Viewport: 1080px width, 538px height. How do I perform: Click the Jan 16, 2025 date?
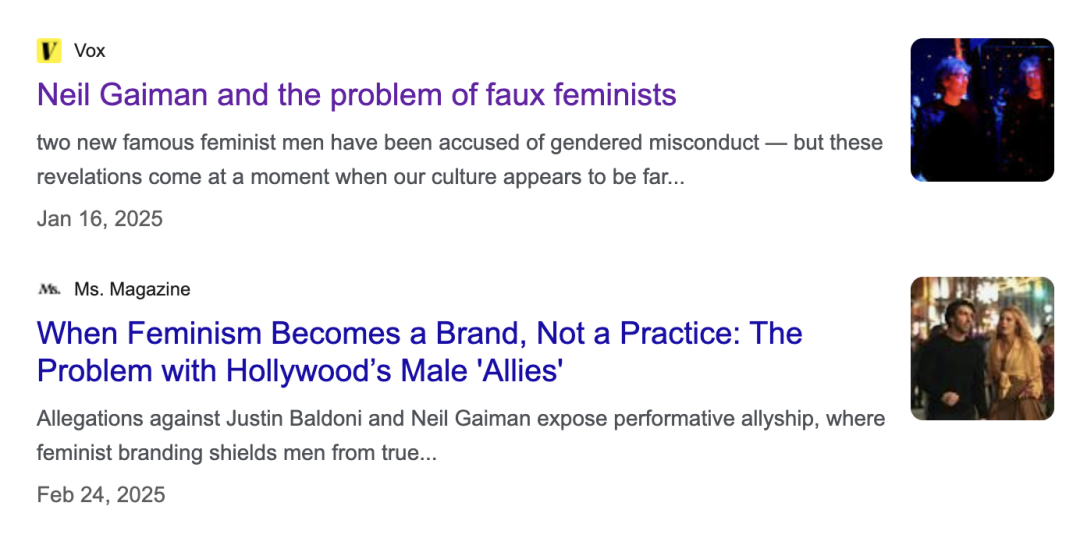click(x=99, y=218)
